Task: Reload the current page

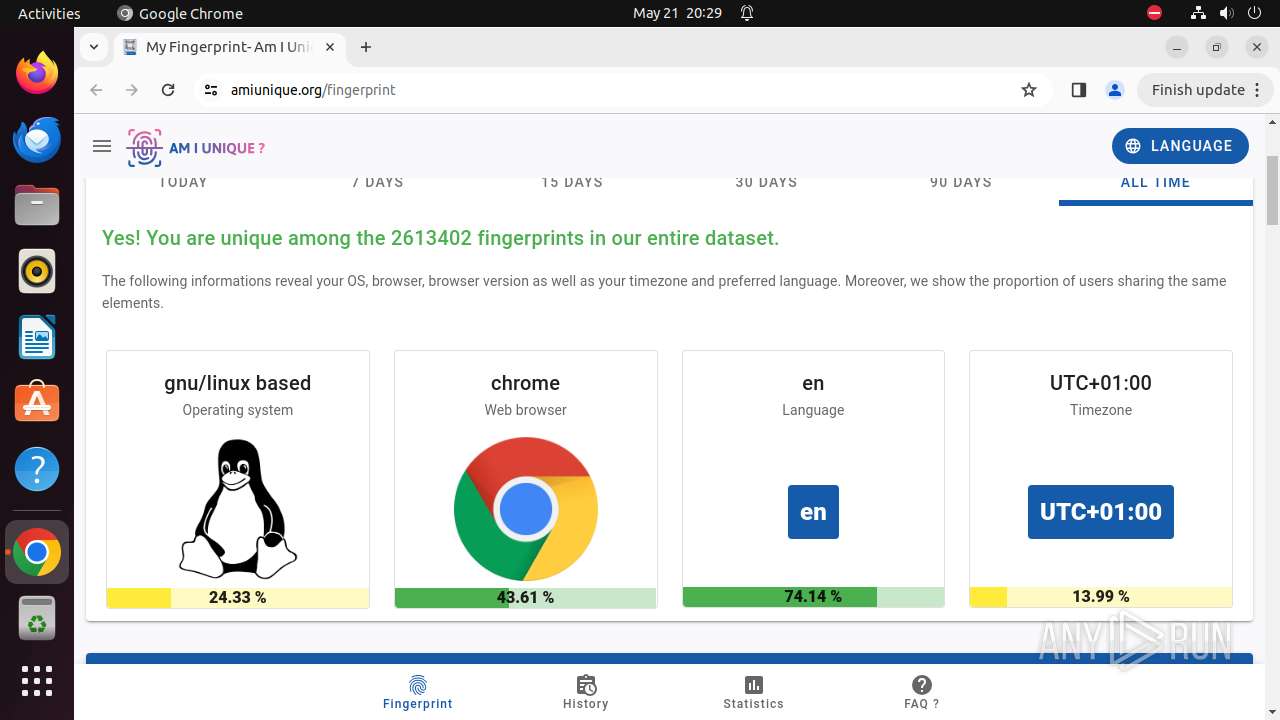Action: click(x=168, y=90)
